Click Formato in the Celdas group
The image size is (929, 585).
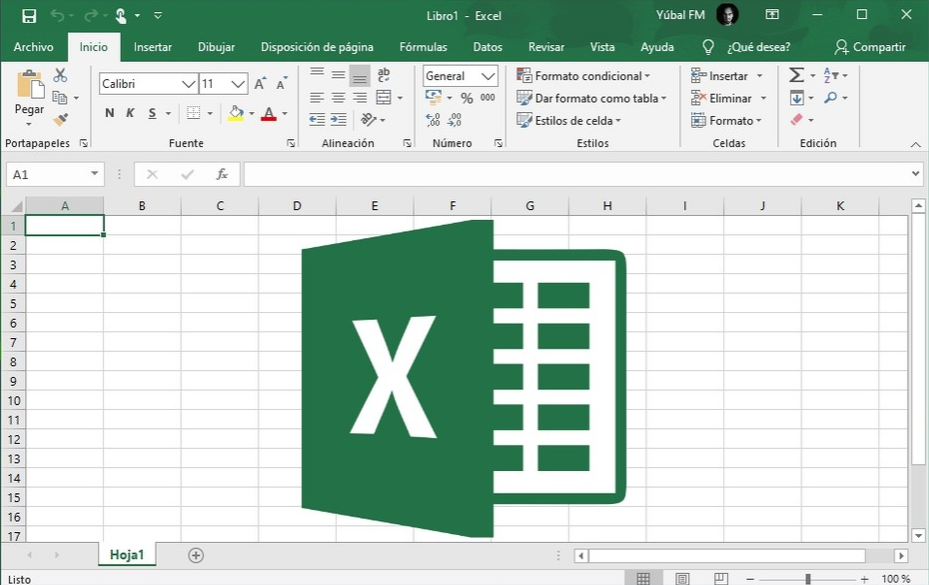[x=726, y=120]
